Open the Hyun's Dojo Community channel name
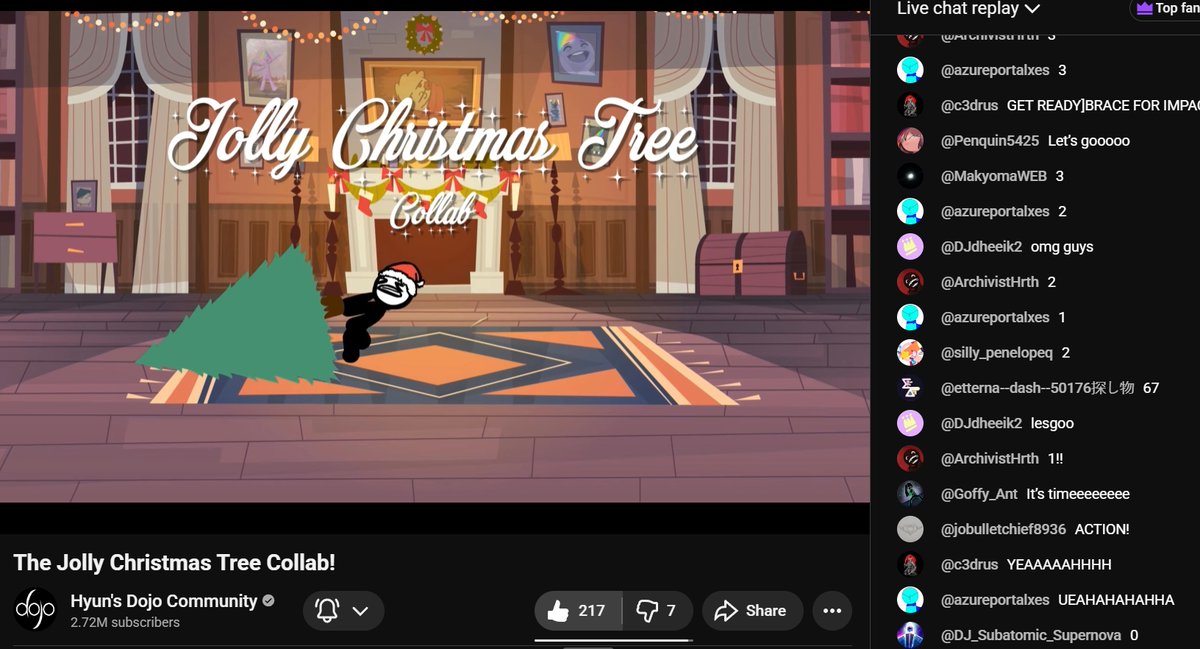The image size is (1200, 649). pos(164,601)
